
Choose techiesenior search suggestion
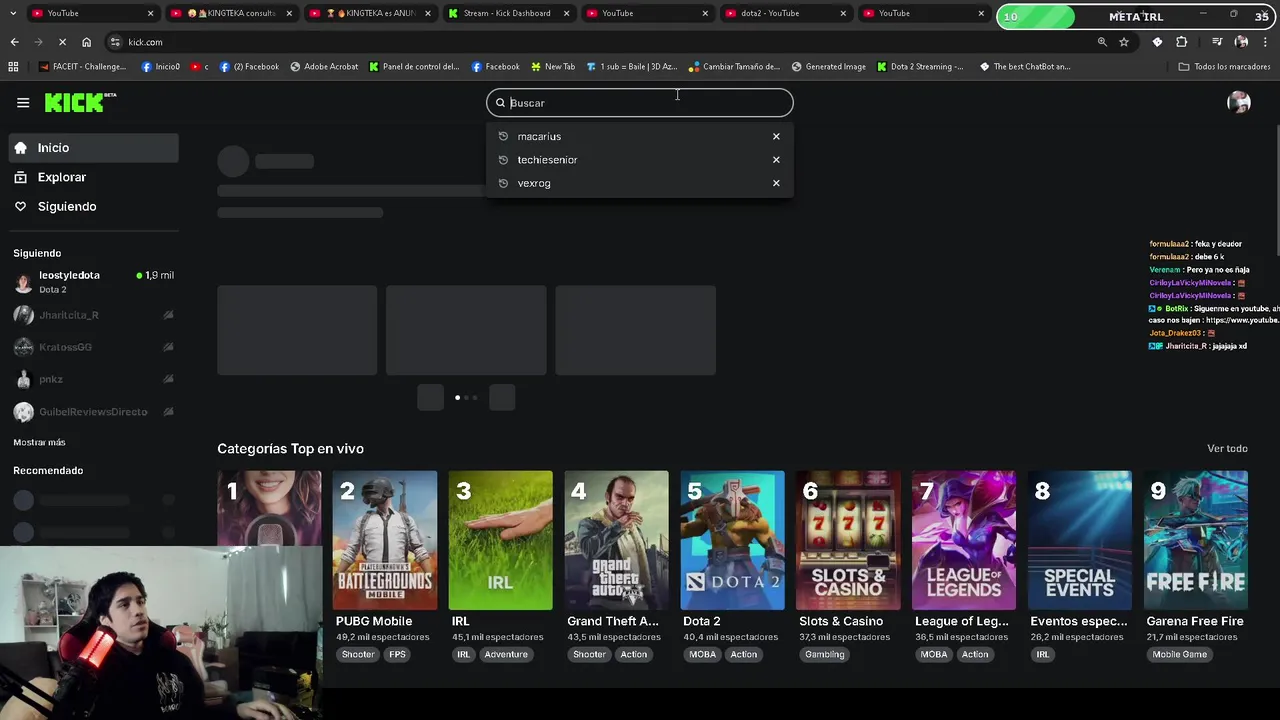tap(640, 160)
